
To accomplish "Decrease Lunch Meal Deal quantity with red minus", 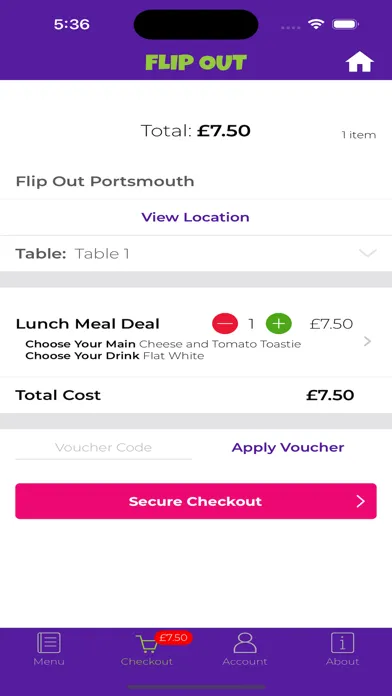I will (x=225, y=324).
